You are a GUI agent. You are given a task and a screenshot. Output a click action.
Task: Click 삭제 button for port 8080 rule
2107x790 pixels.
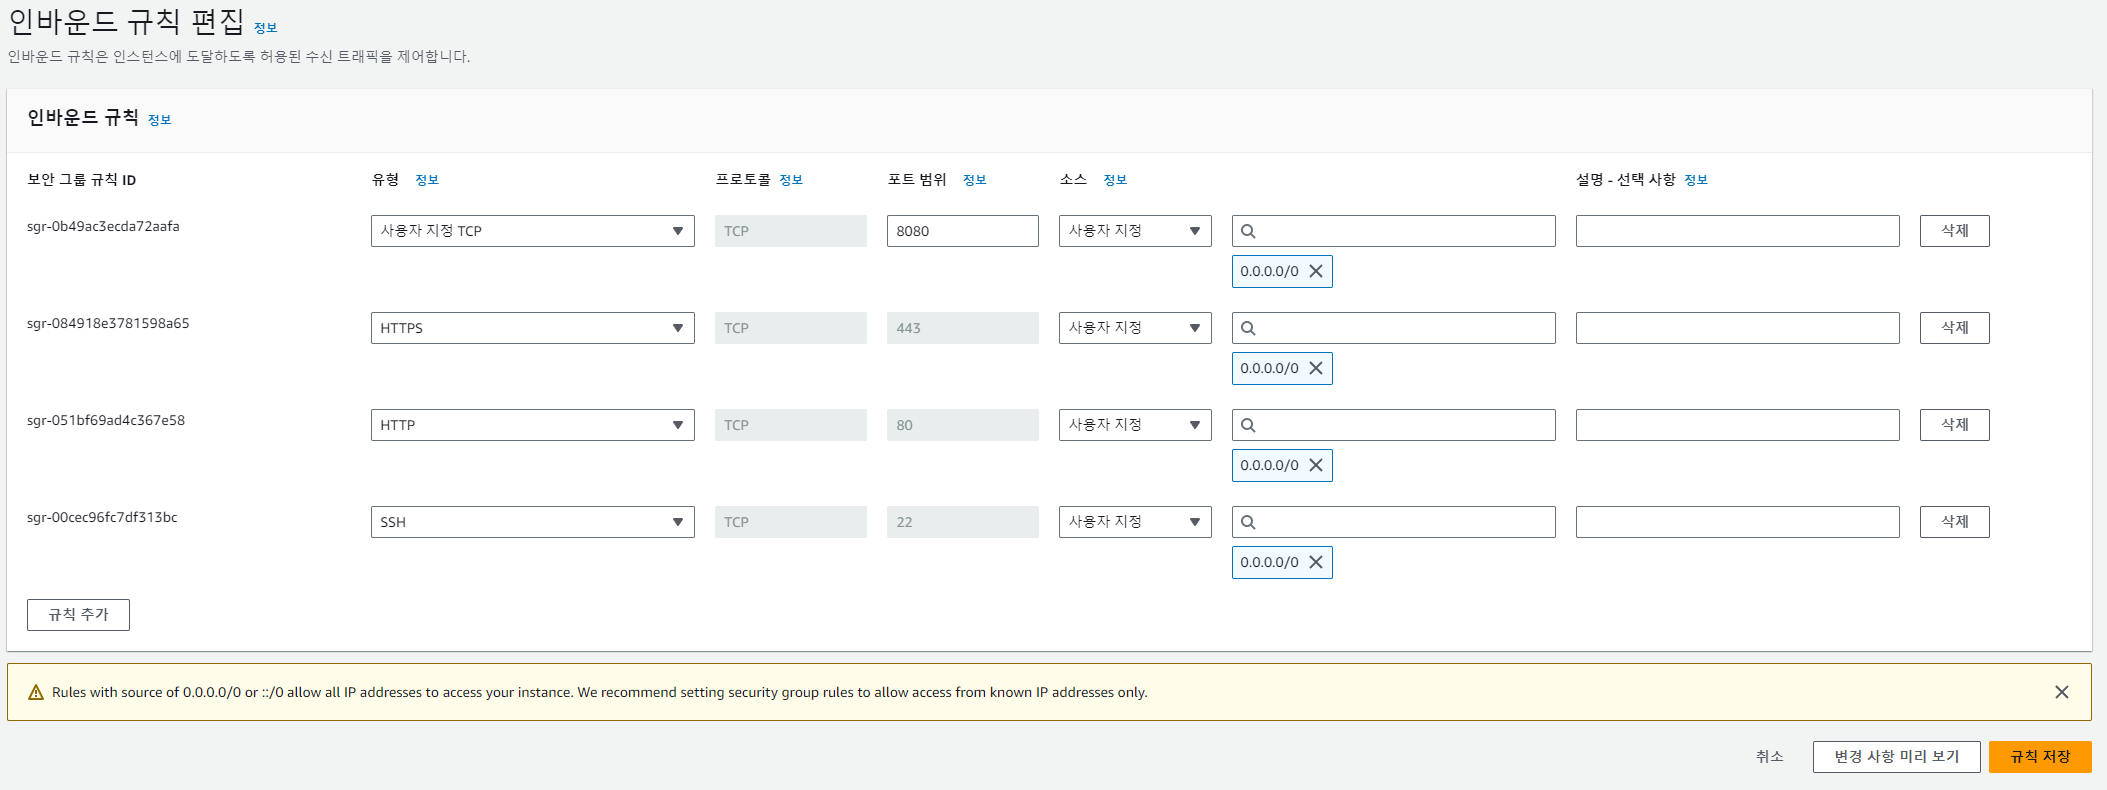coord(1954,231)
